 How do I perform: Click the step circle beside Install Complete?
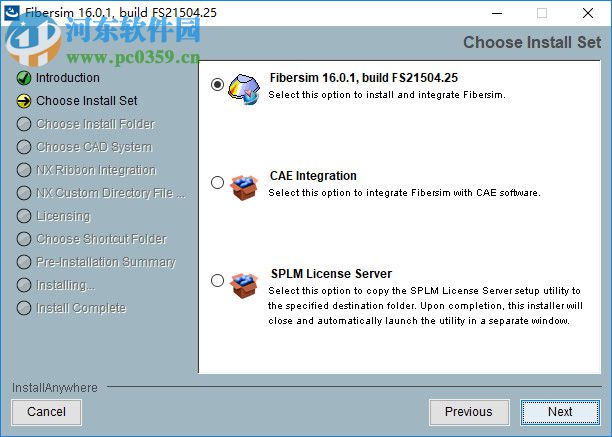(x=24, y=308)
